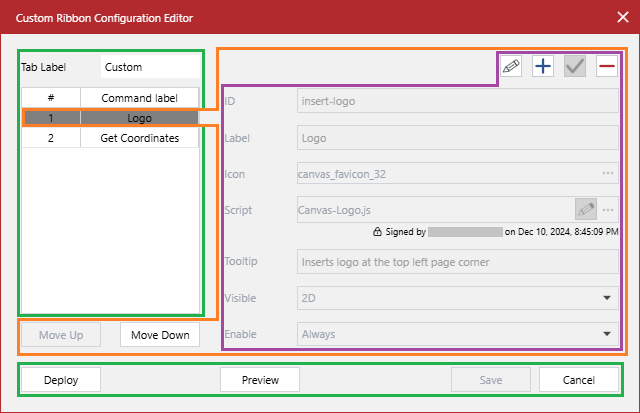The height and width of the screenshot is (413, 640).
Task: Click the Tooltip text field
Action: 457,262
